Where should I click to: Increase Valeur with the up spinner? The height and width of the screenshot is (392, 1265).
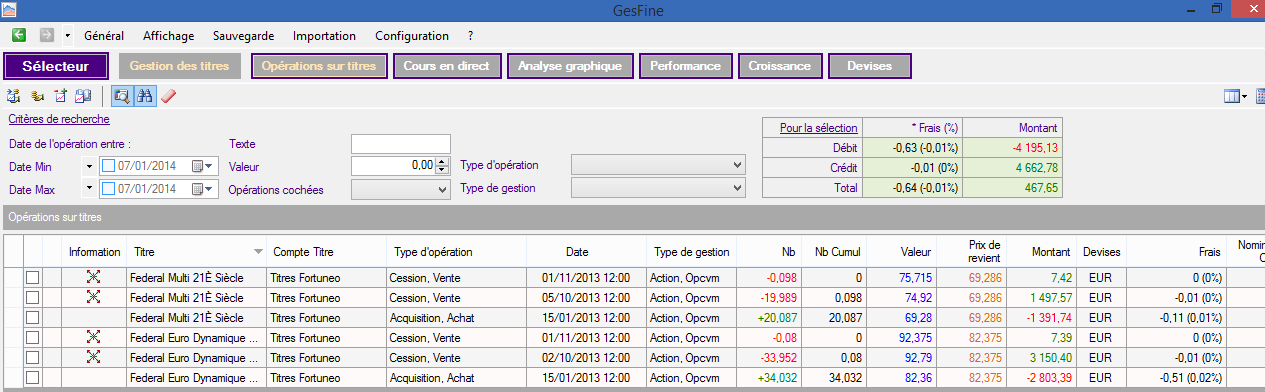[443, 161]
